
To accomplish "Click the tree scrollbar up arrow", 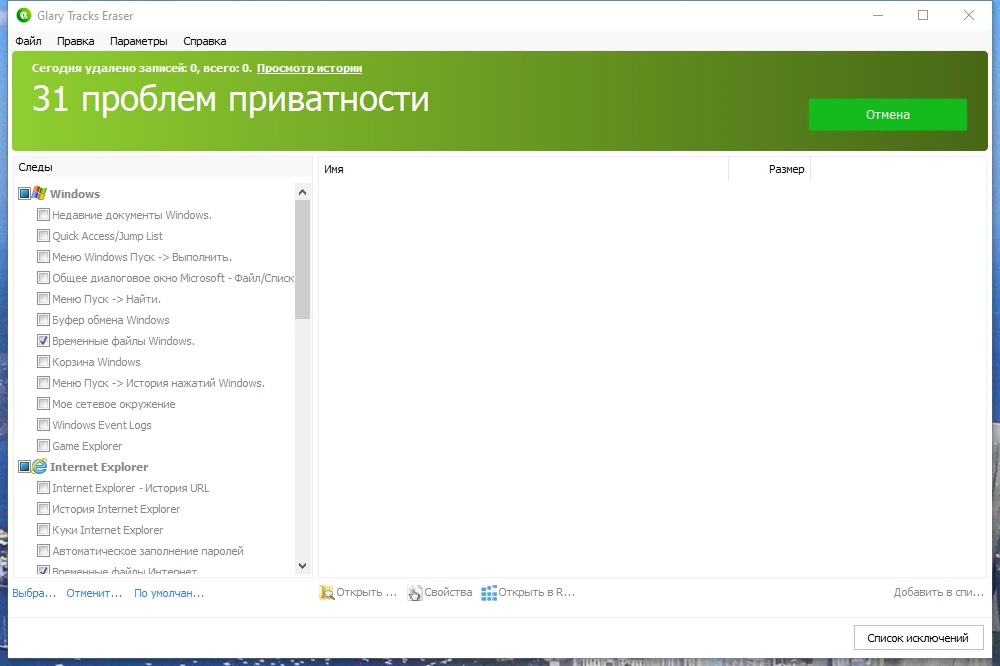I will click(302, 192).
